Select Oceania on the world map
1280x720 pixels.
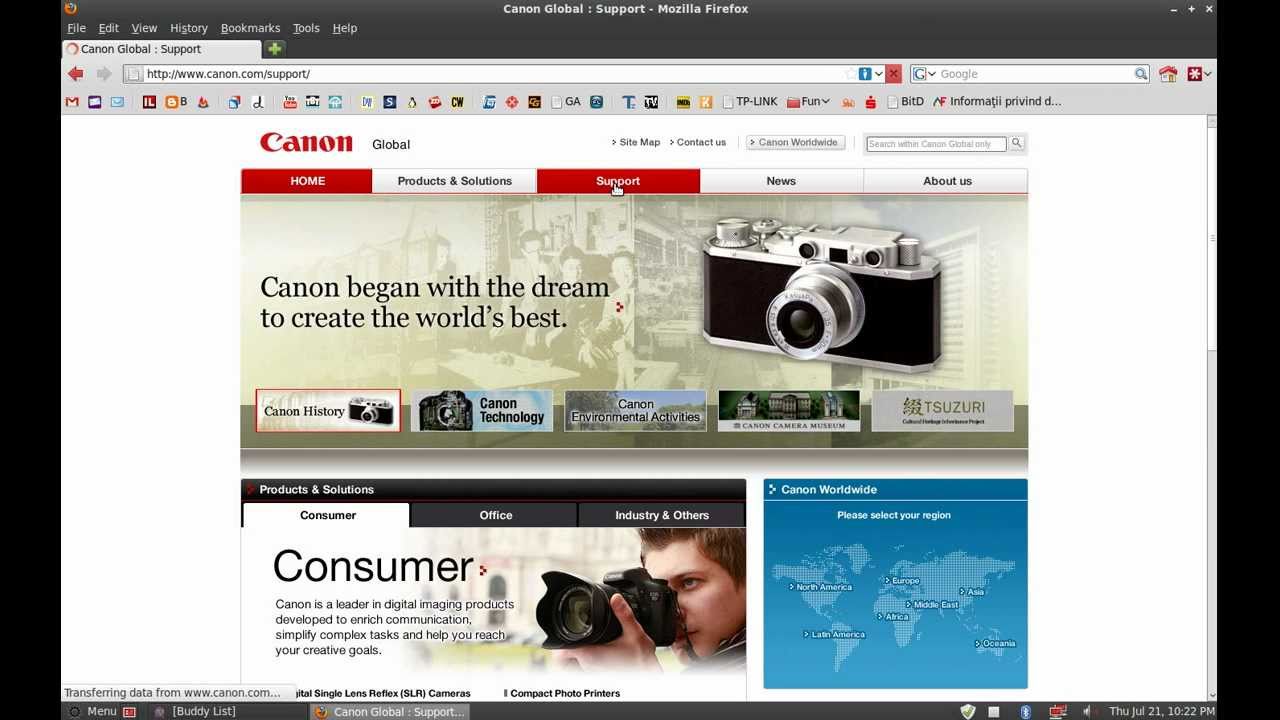[x=995, y=643]
